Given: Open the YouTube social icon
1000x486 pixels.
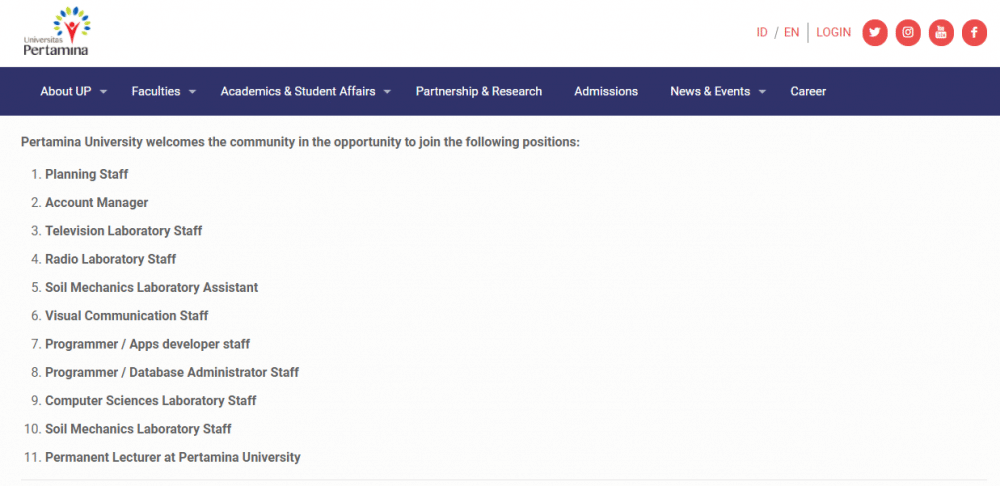Looking at the screenshot, I should (x=941, y=33).
